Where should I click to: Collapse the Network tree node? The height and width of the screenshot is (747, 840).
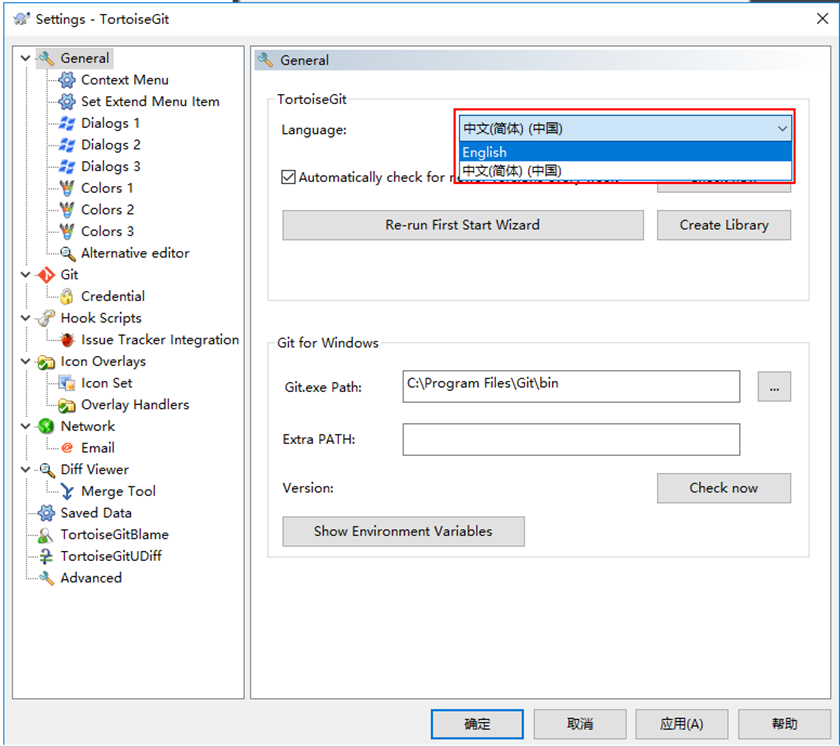coord(25,426)
